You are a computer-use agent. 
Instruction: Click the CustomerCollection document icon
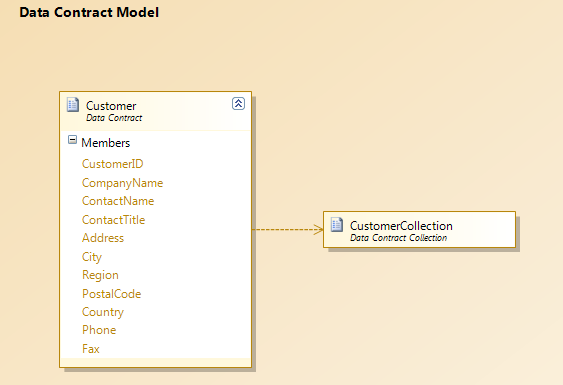click(x=337, y=224)
